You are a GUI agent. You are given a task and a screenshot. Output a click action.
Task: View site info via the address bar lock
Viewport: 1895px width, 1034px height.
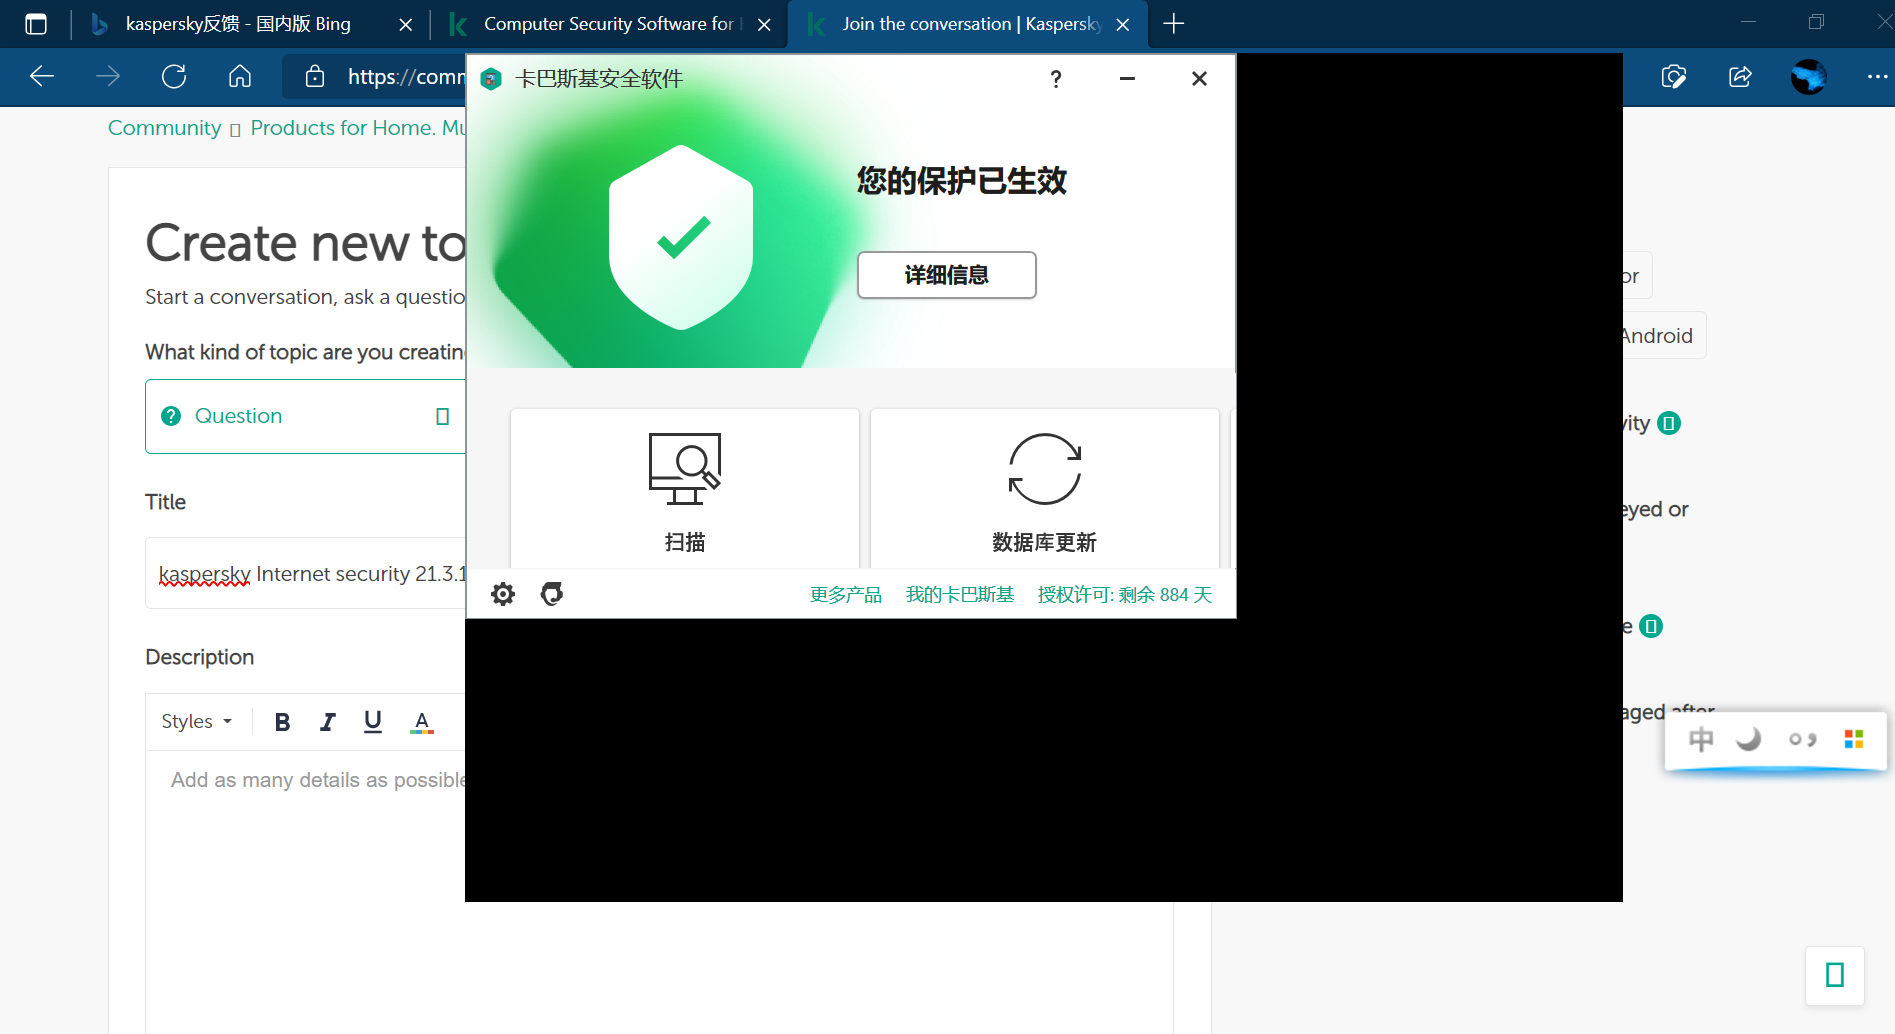coord(315,76)
